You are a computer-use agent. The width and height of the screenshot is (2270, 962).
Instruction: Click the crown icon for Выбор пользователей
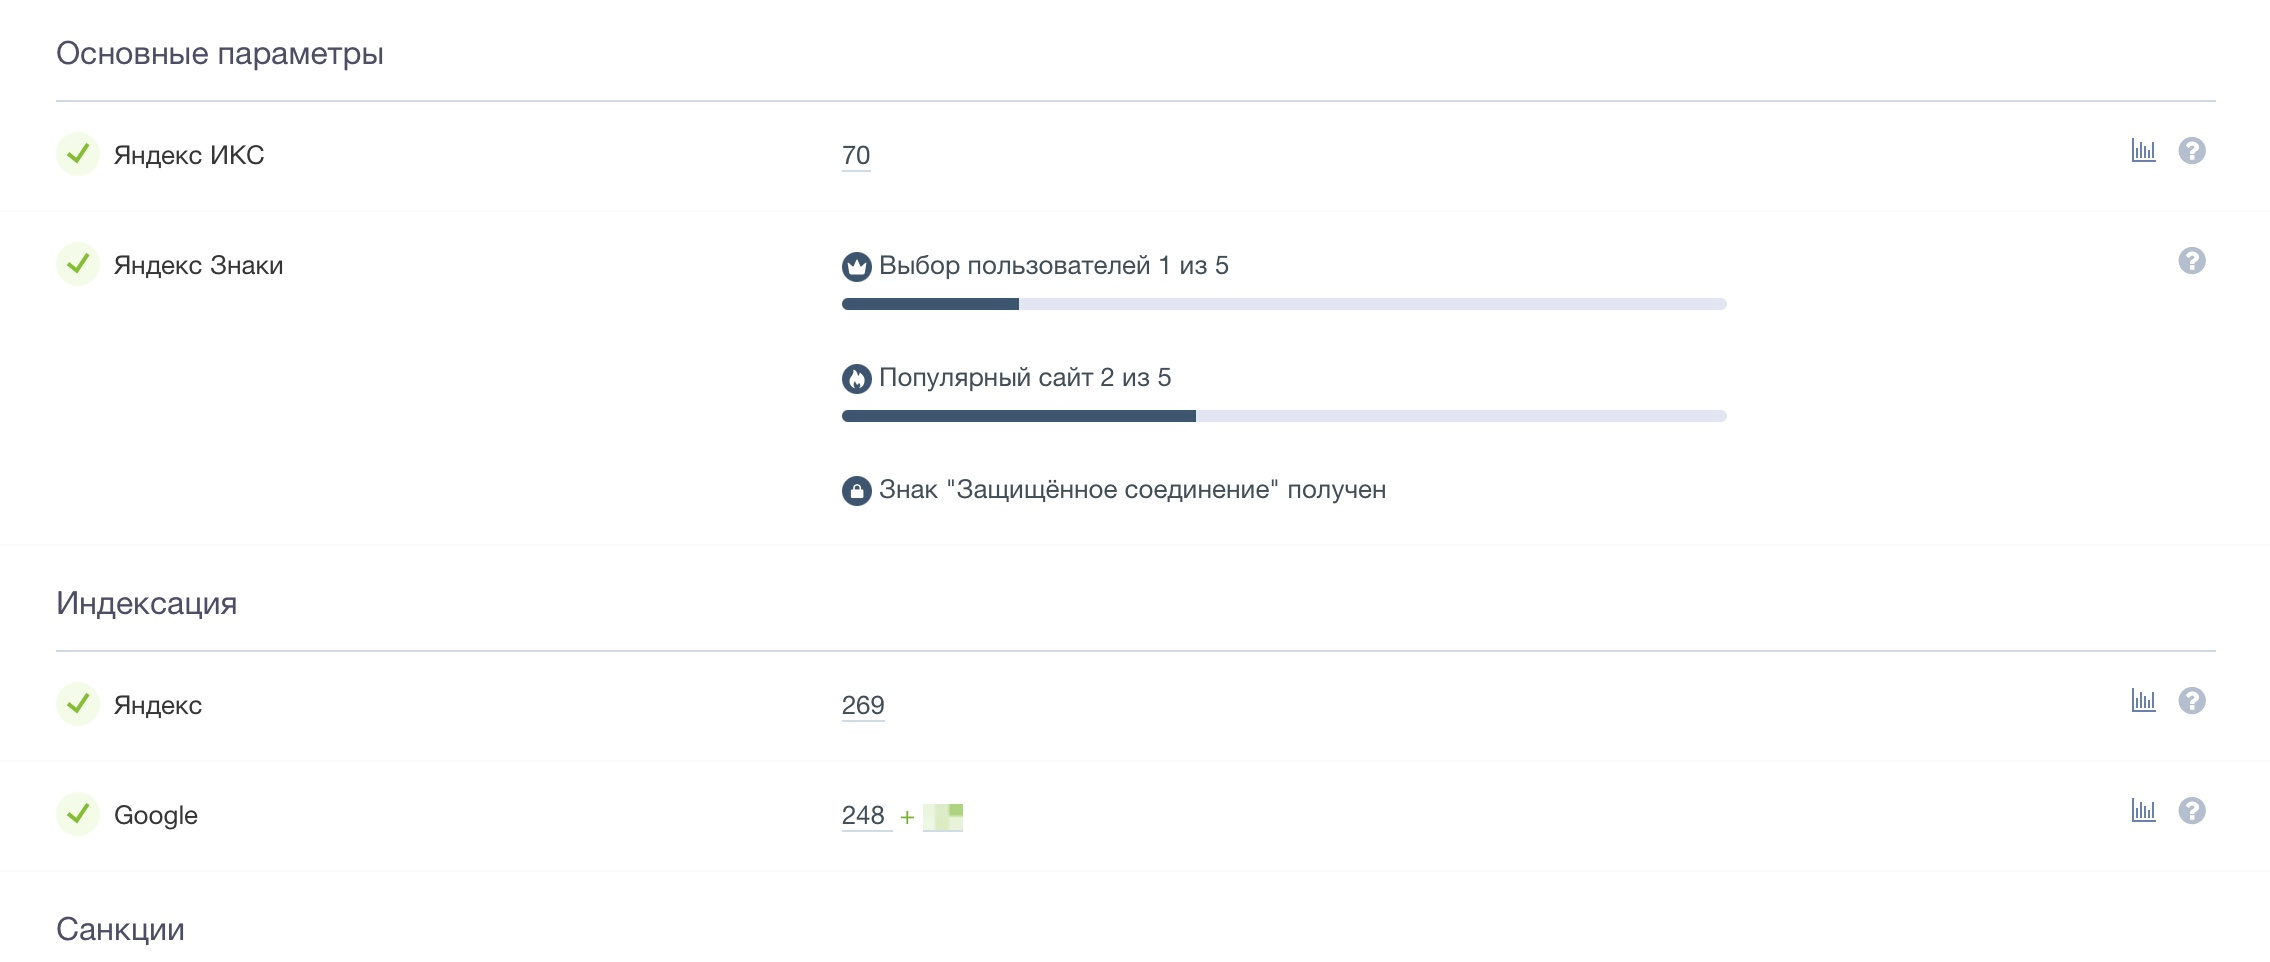tap(856, 267)
